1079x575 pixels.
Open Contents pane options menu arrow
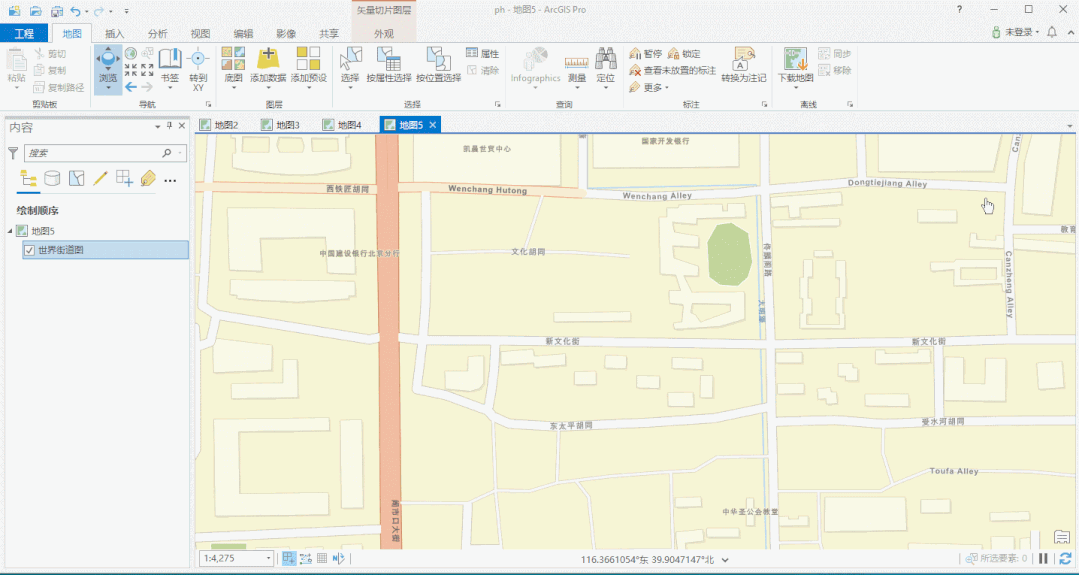[158, 126]
